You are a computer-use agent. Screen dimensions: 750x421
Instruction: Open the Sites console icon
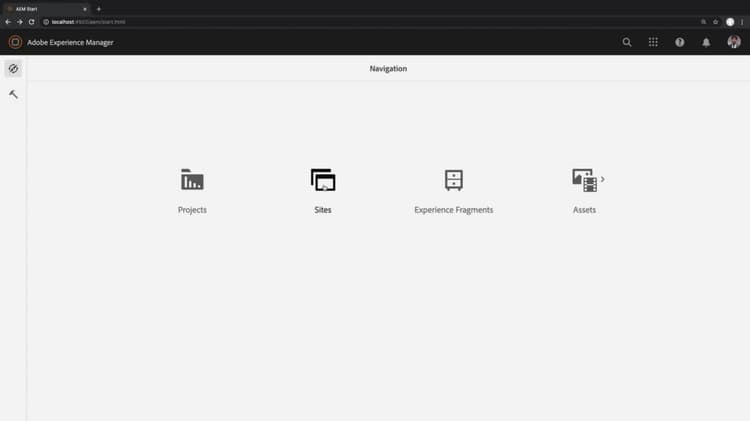tap(323, 180)
